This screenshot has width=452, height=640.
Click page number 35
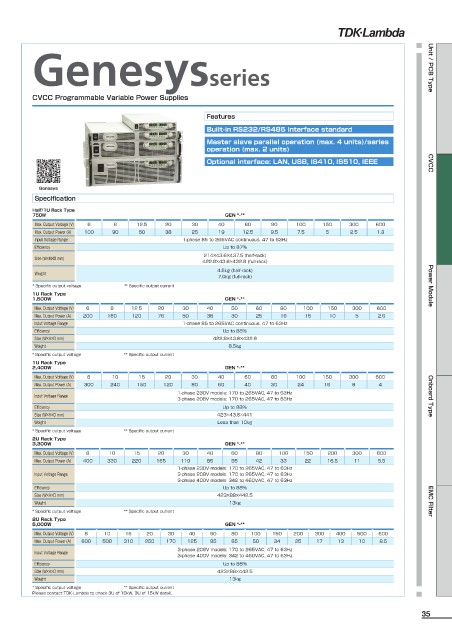click(x=426, y=614)
